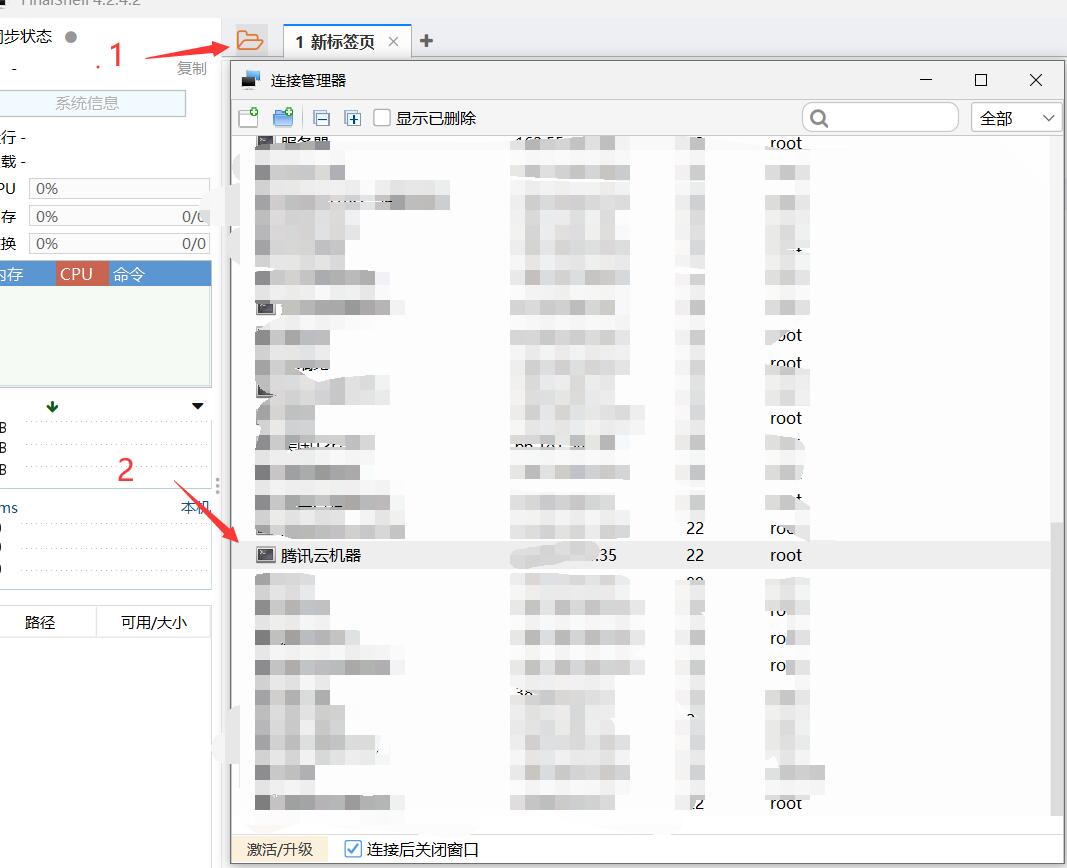Enable the 显示已删除 checkbox

point(382,118)
